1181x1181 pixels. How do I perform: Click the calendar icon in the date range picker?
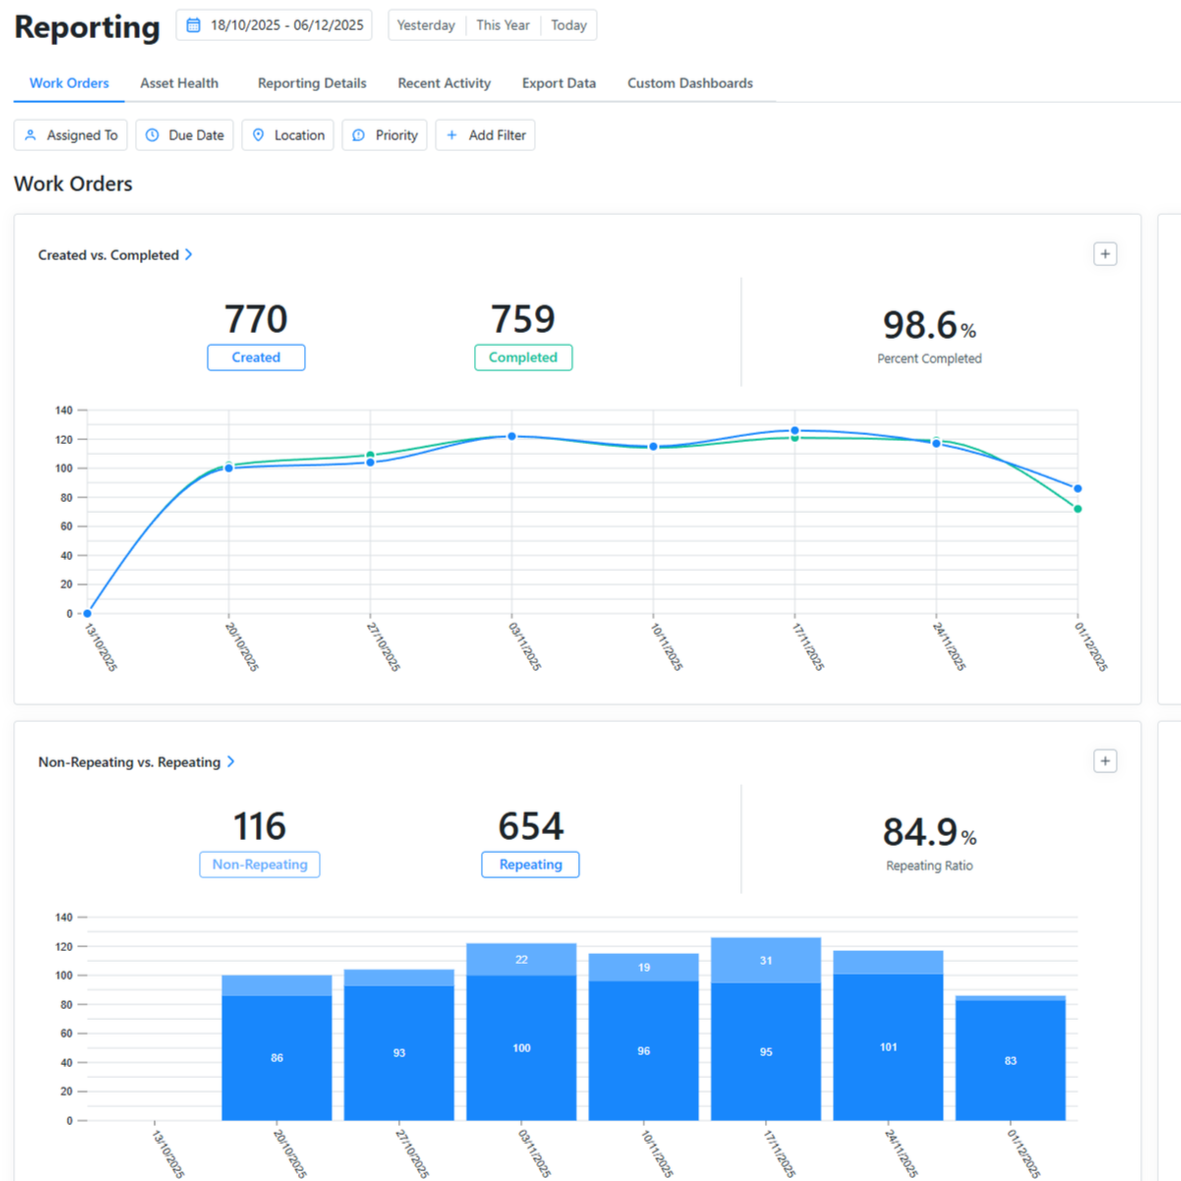(x=194, y=25)
